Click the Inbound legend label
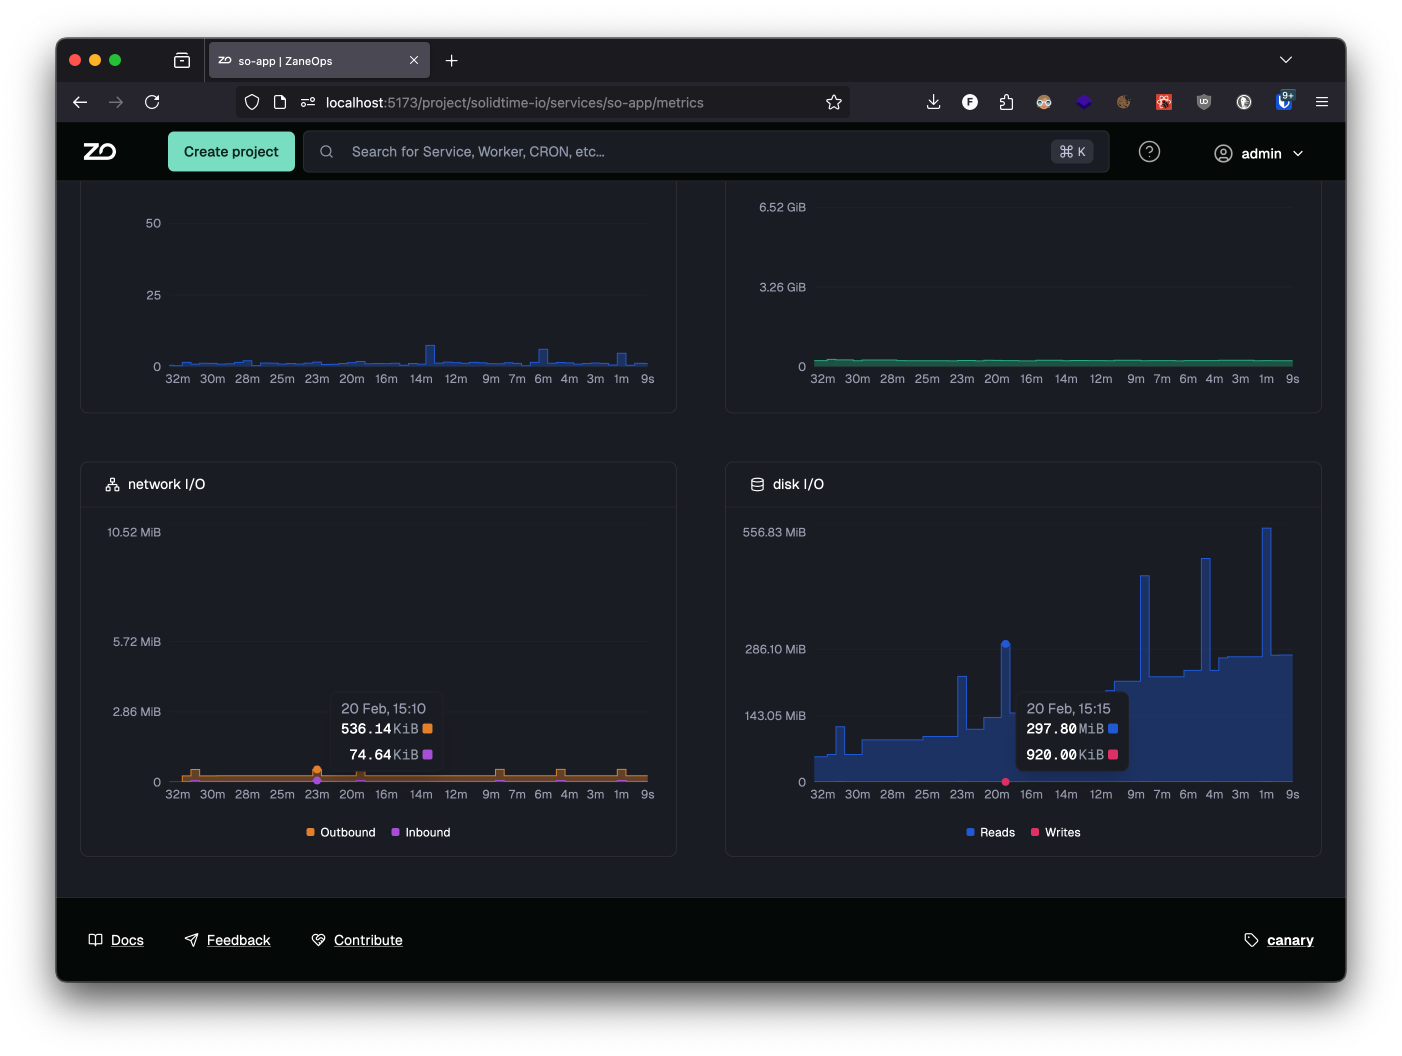This screenshot has width=1402, height=1056. click(428, 832)
